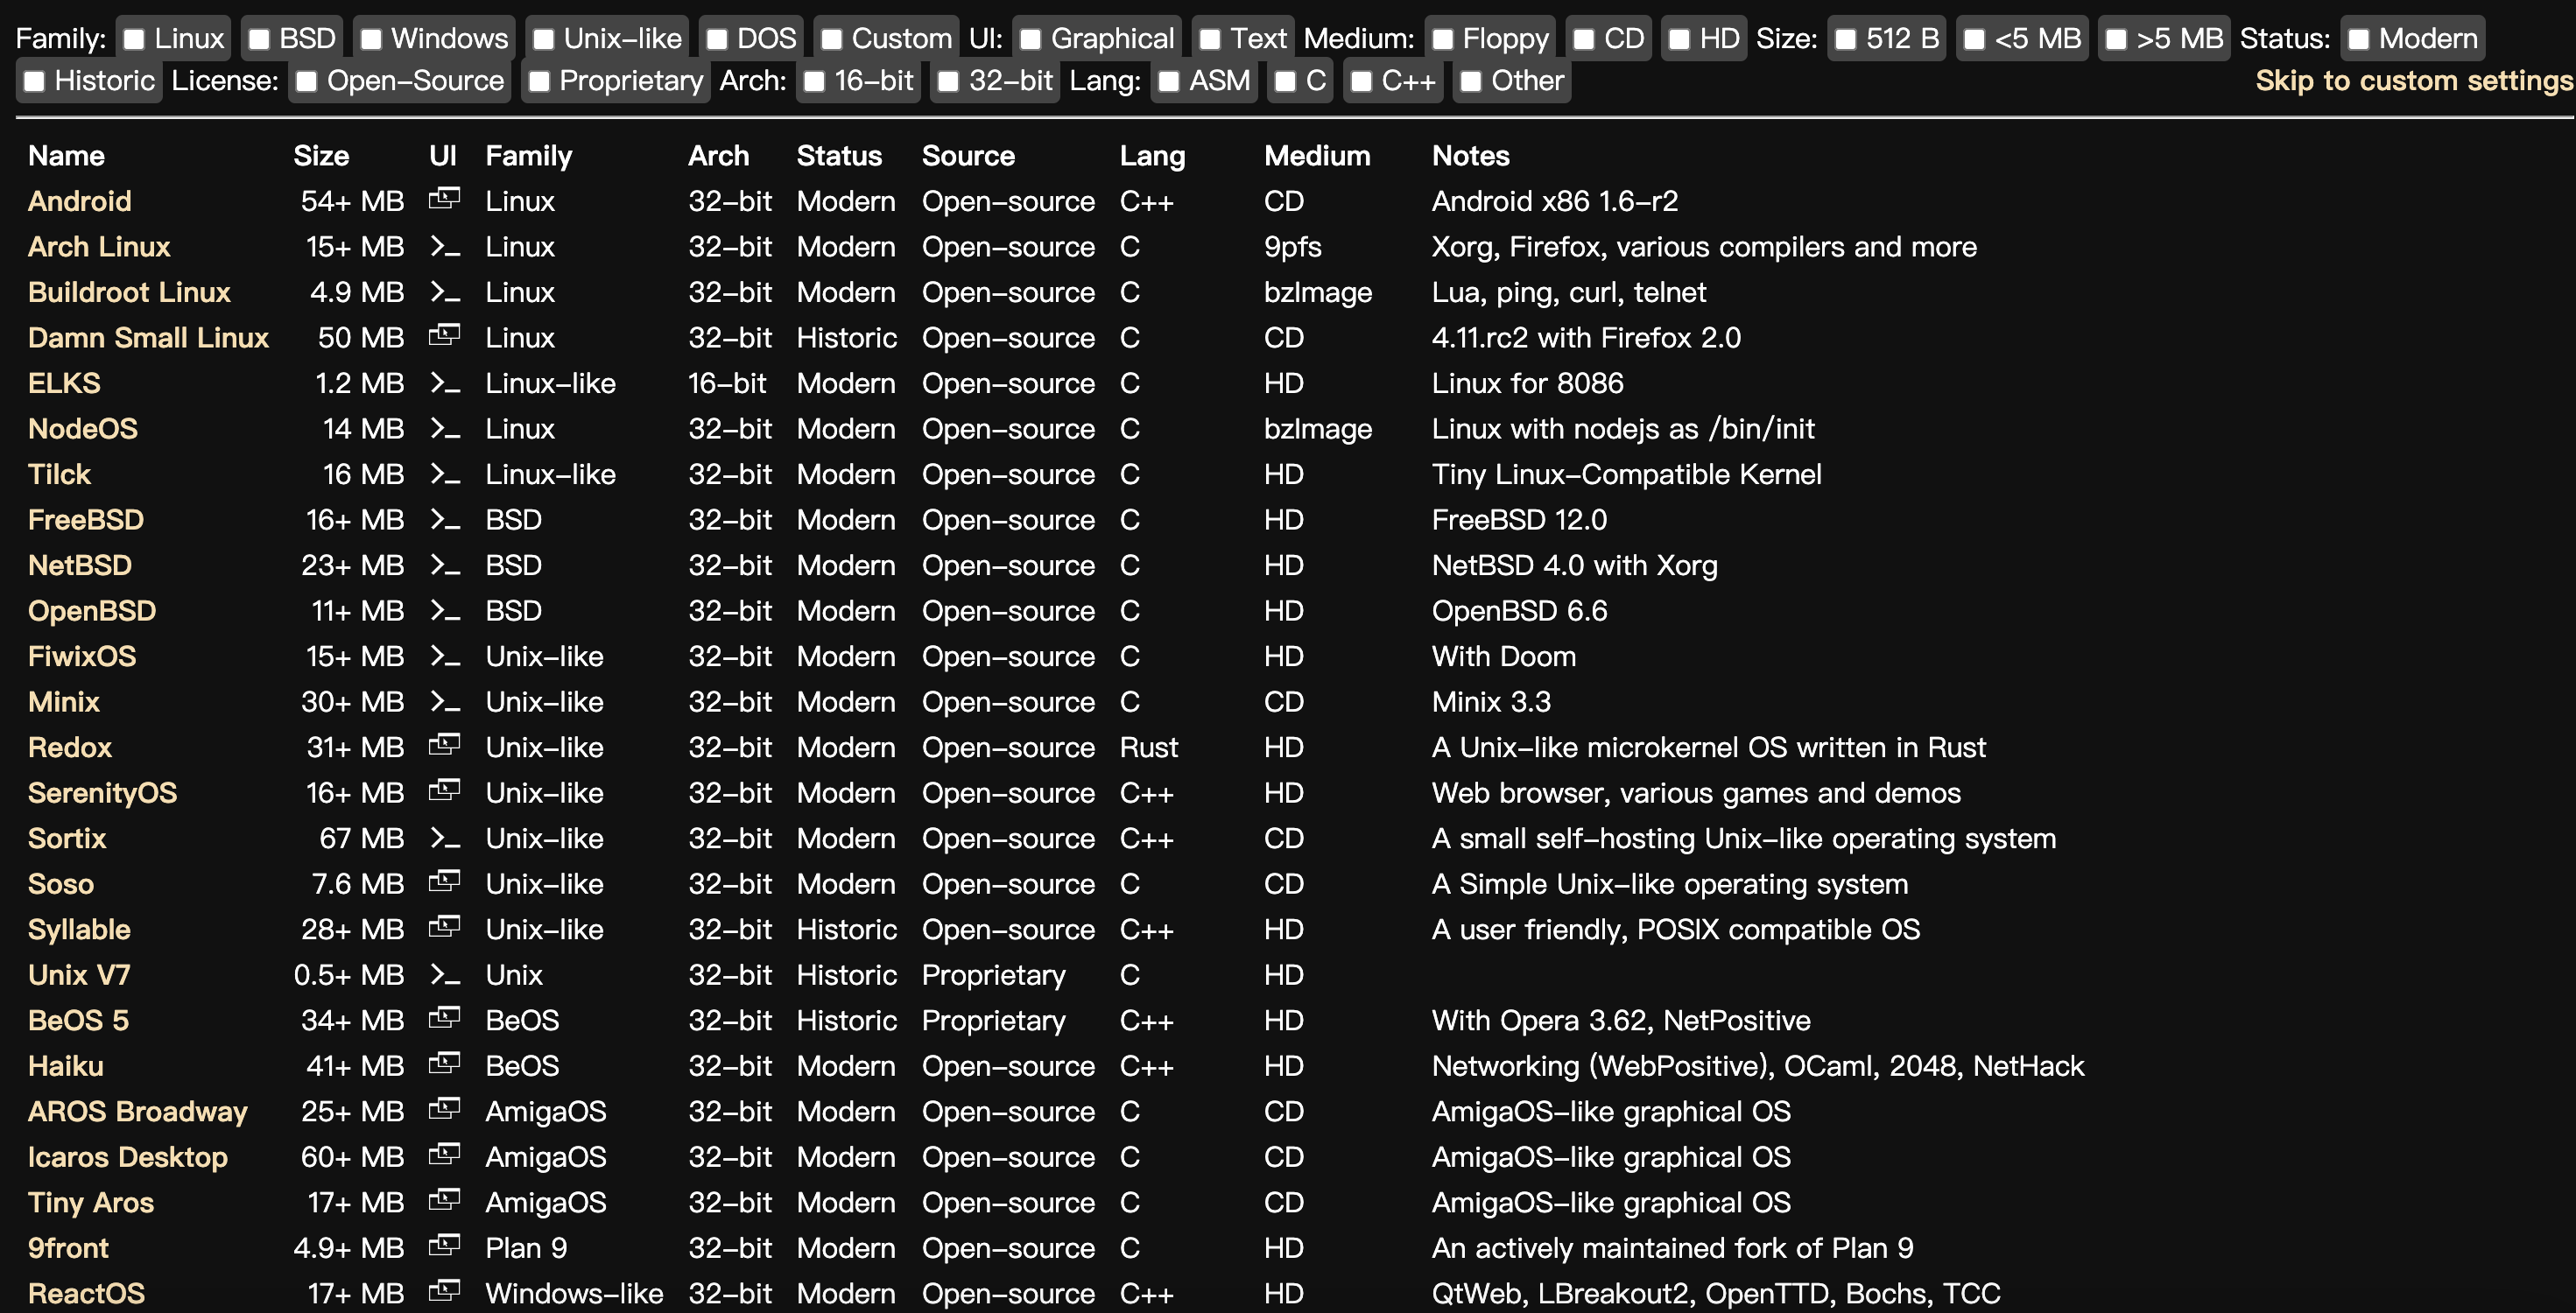Click the terminal icon in the Tilck row
This screenshot has height=1313, width=2576.
tap(444, 474)
